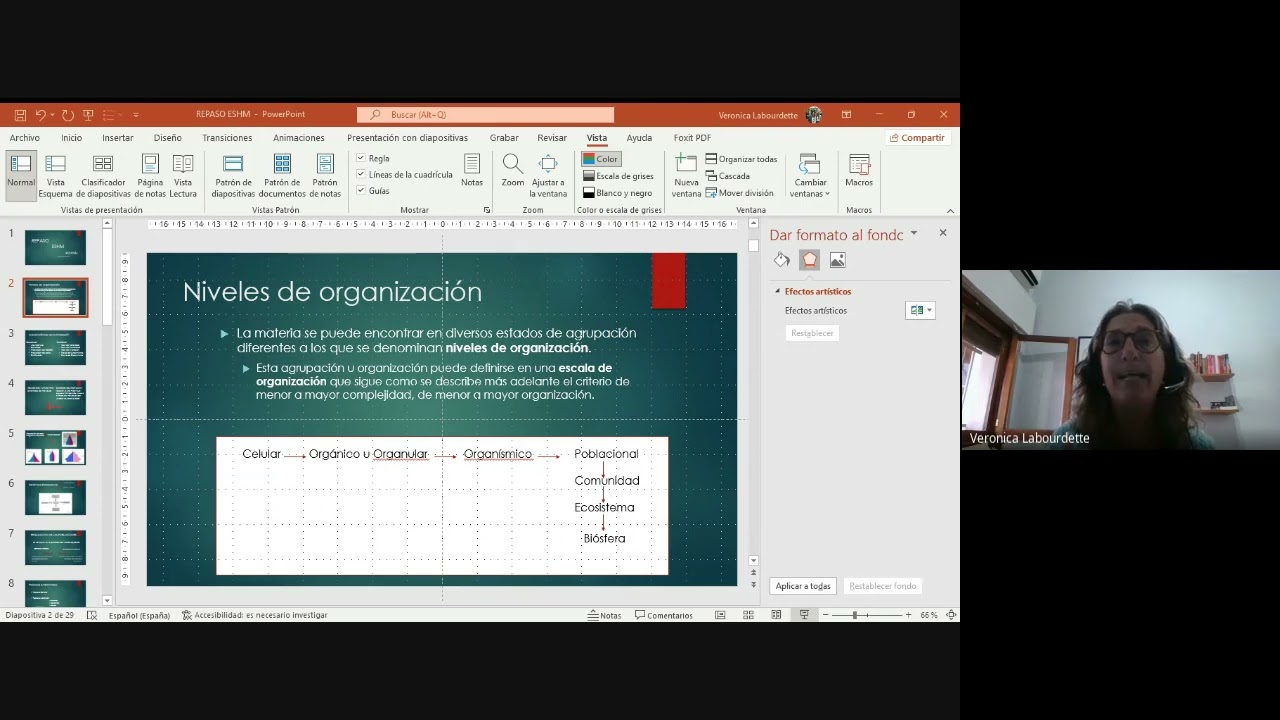Select the Imagen tab in format pane
Viewport: 1280px width, 720px height.
pos(837,260)
